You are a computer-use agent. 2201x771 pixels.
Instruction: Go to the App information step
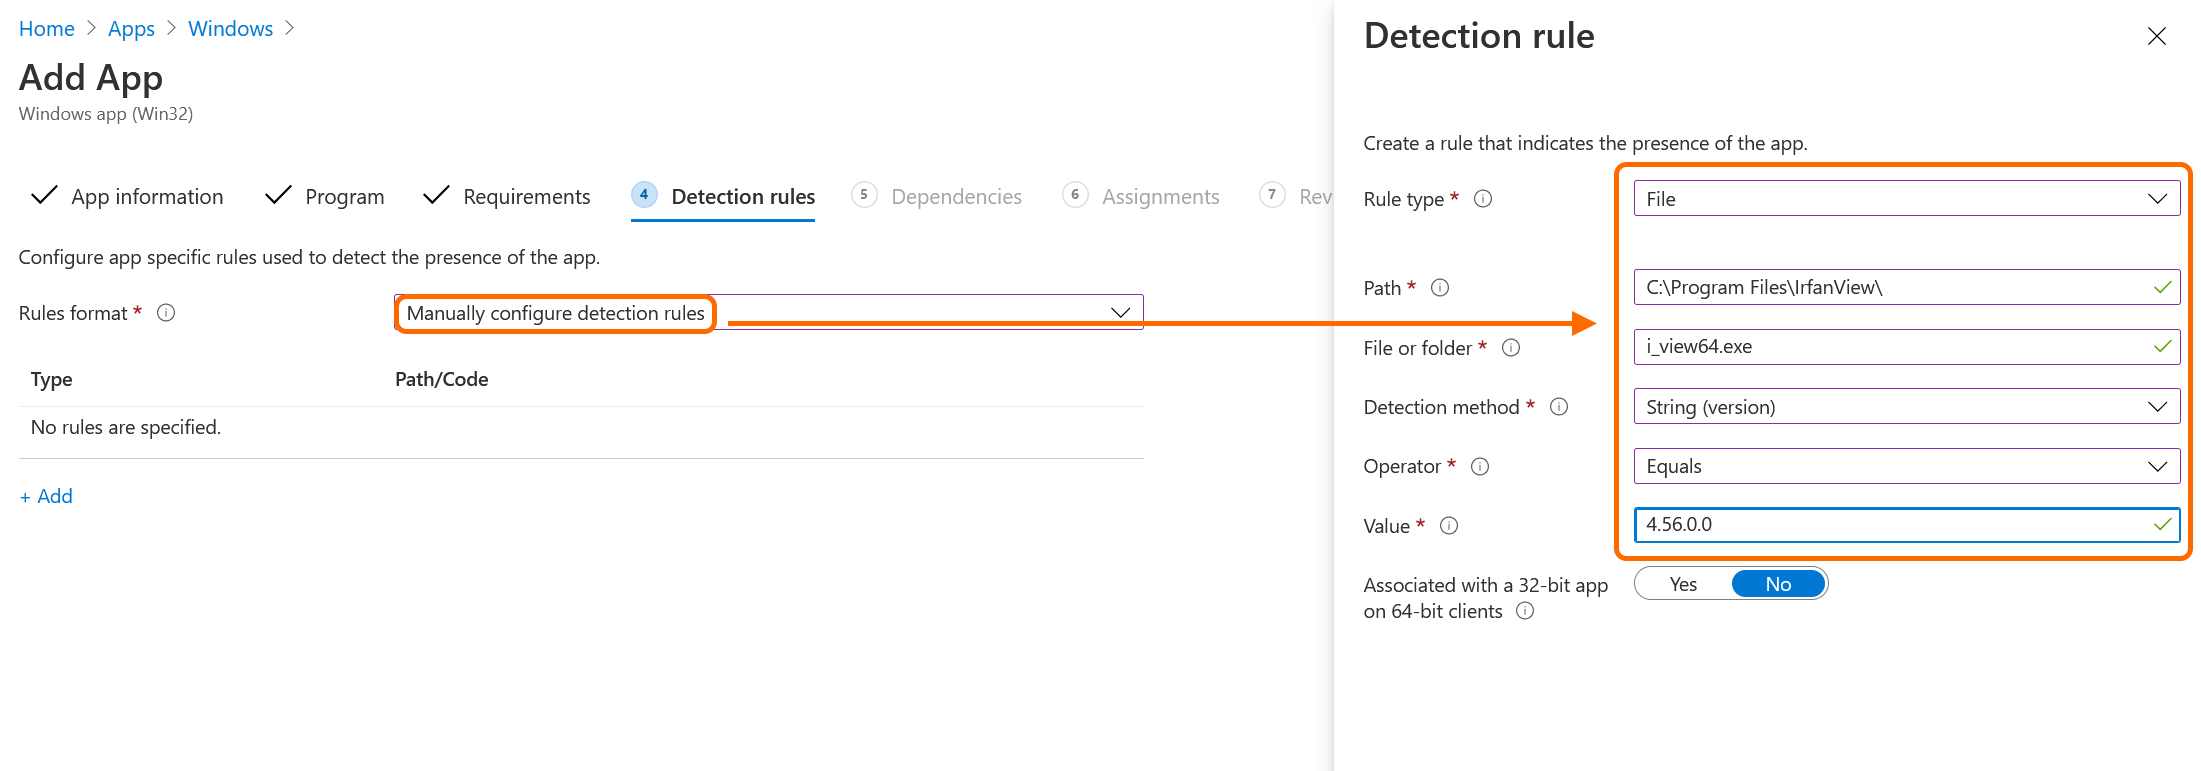[x=128, y=197]
